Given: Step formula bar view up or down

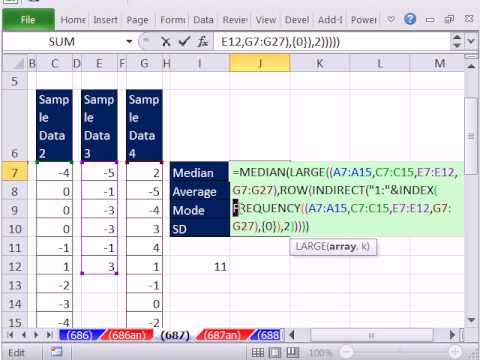Looking at the screenshot, I should coord(457,41).
